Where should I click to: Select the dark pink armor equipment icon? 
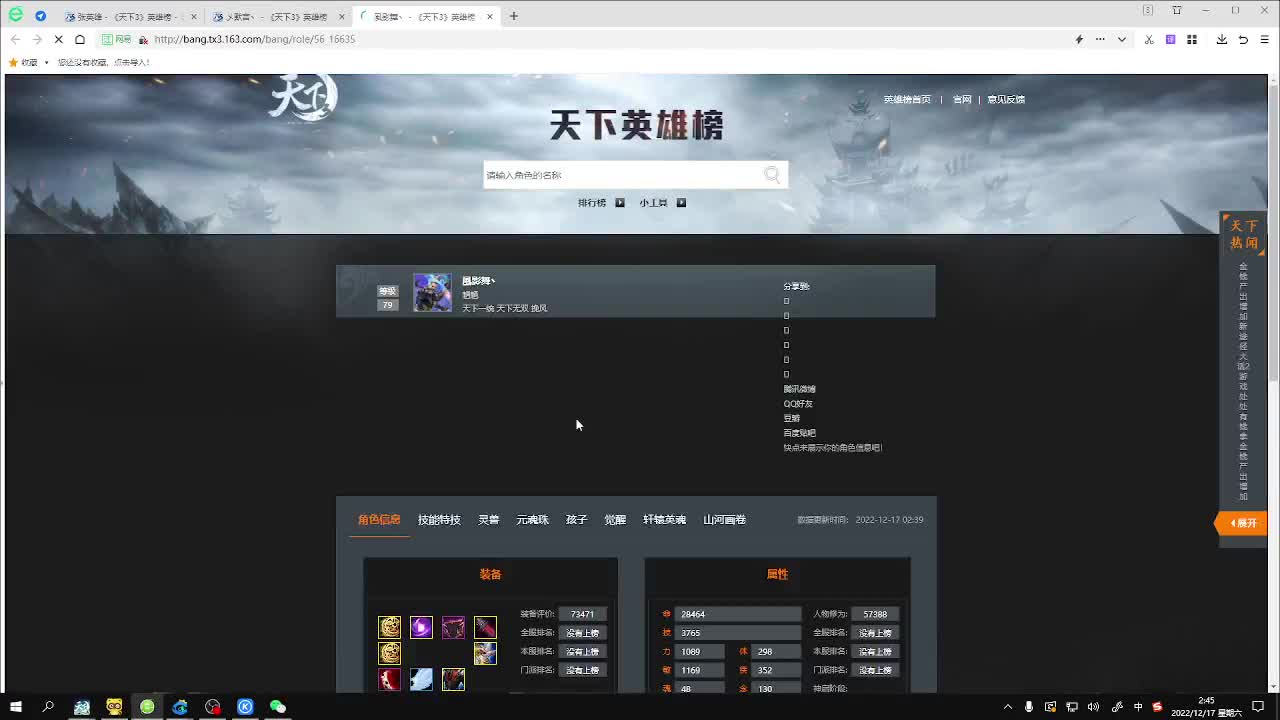click(x=453, y=627)
